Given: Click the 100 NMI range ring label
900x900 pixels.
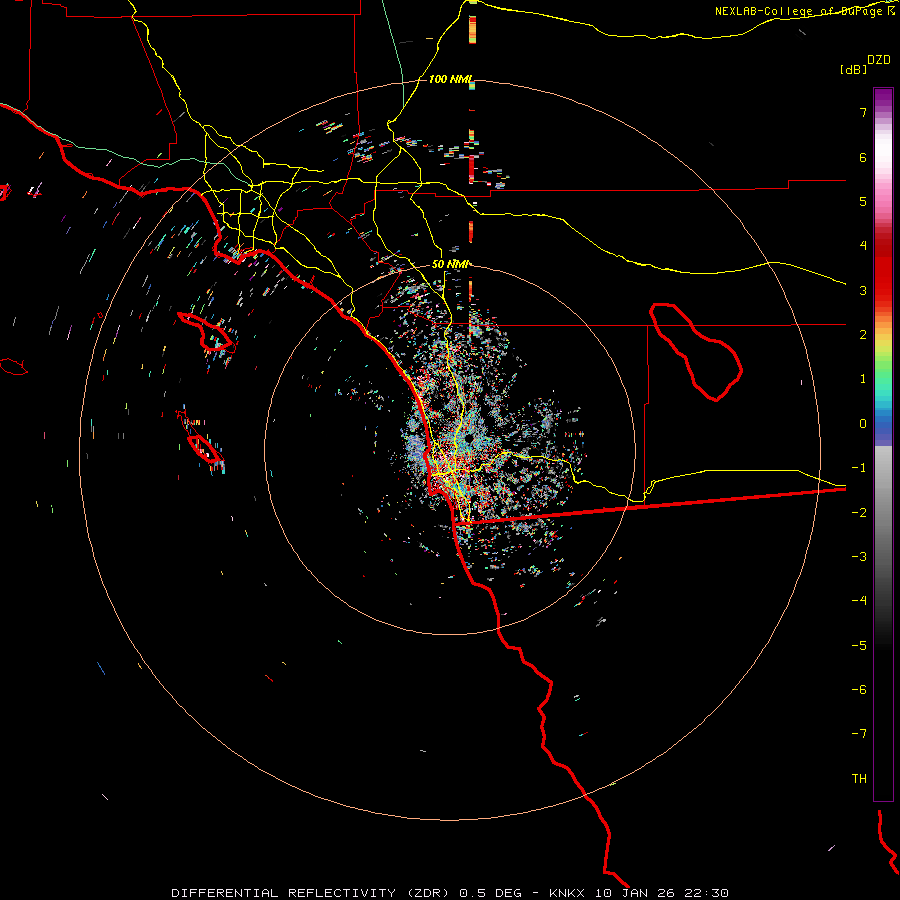Looking at the screenshot, I should [x=451, y=79].
